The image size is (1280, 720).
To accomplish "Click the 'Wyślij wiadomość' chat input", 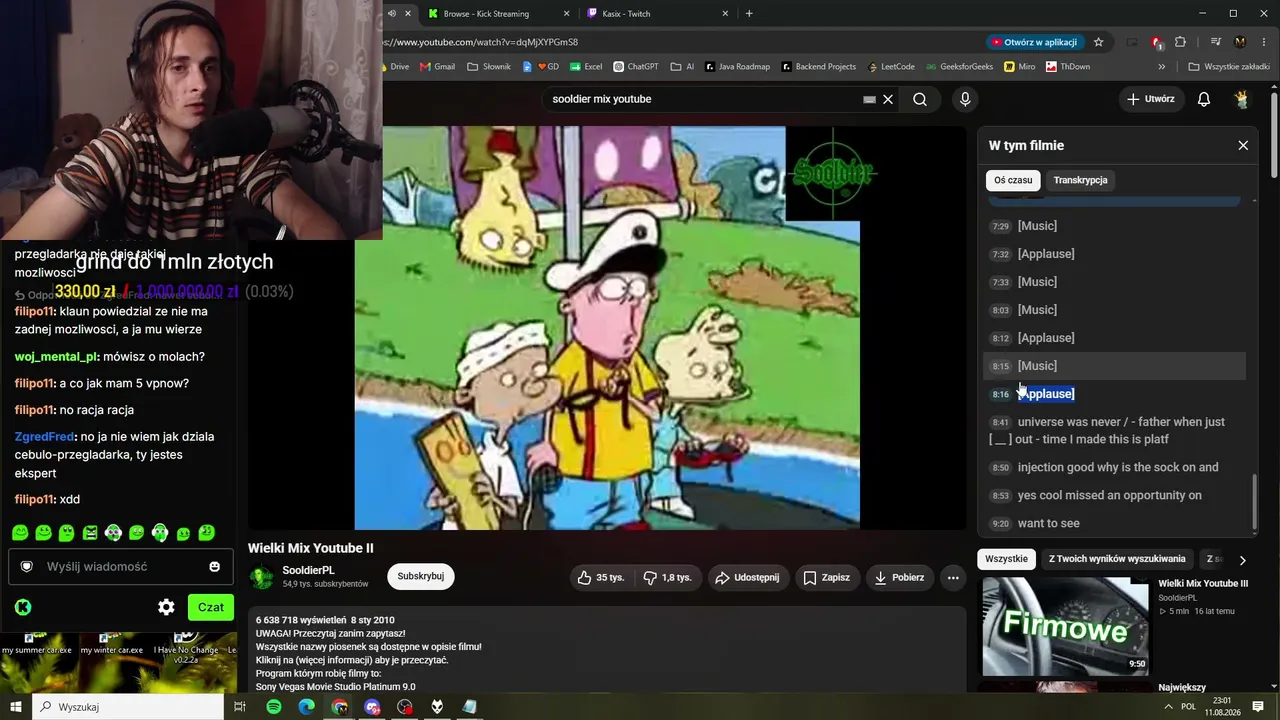I will [121, 566].
